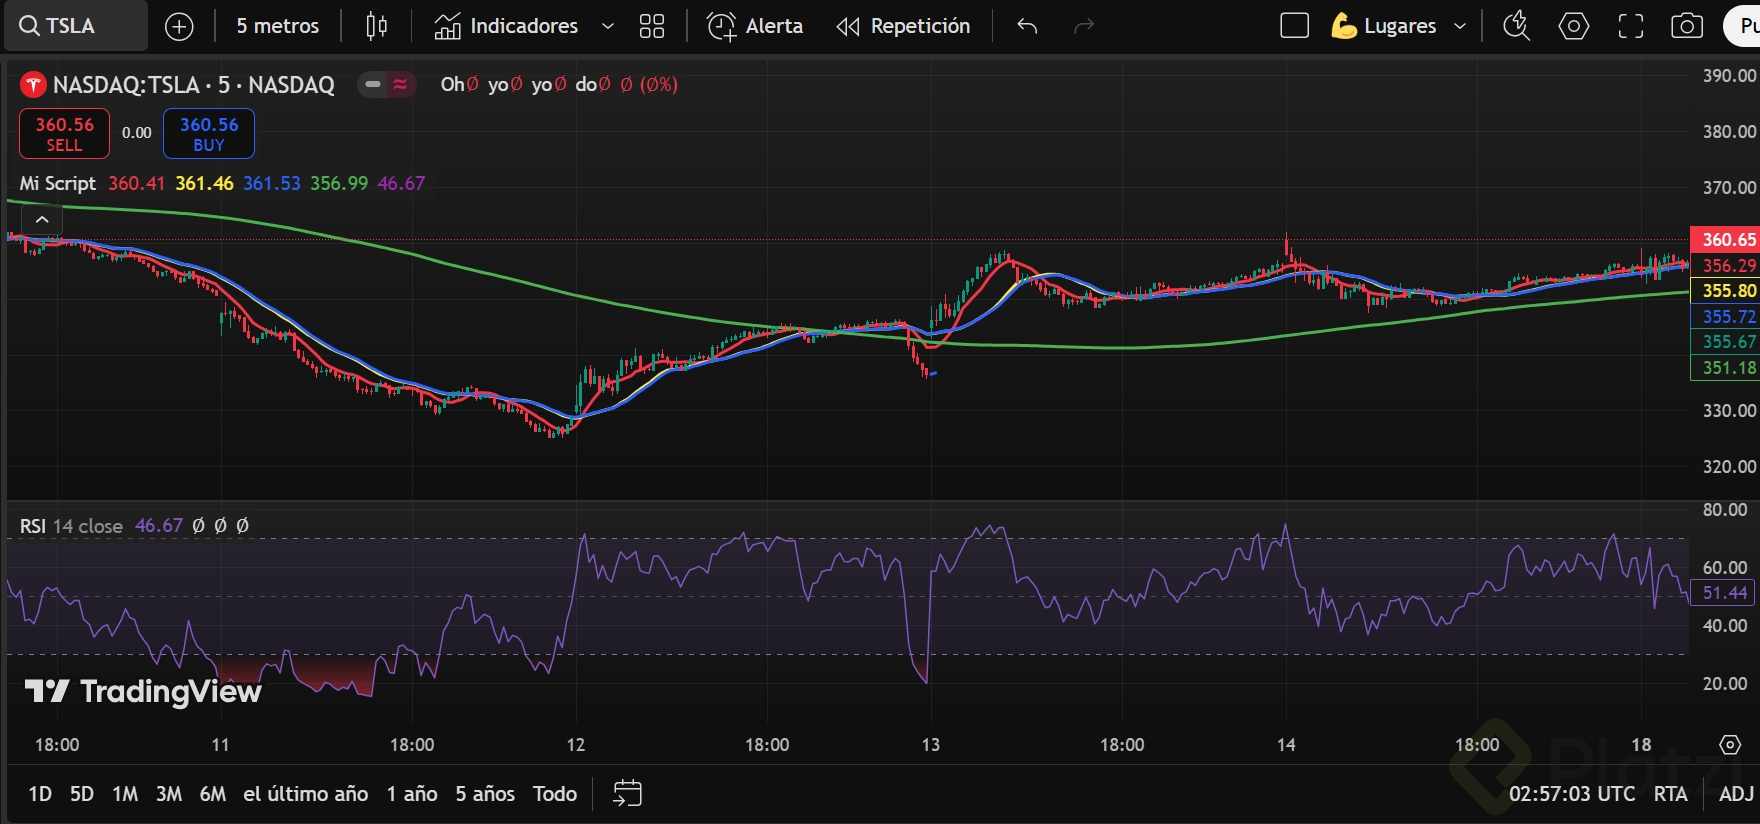Select the "Mi Script" indicator legend
The width and height of the screenshot is (1760, 824).
pyautogui.click(x=58, y=183)
